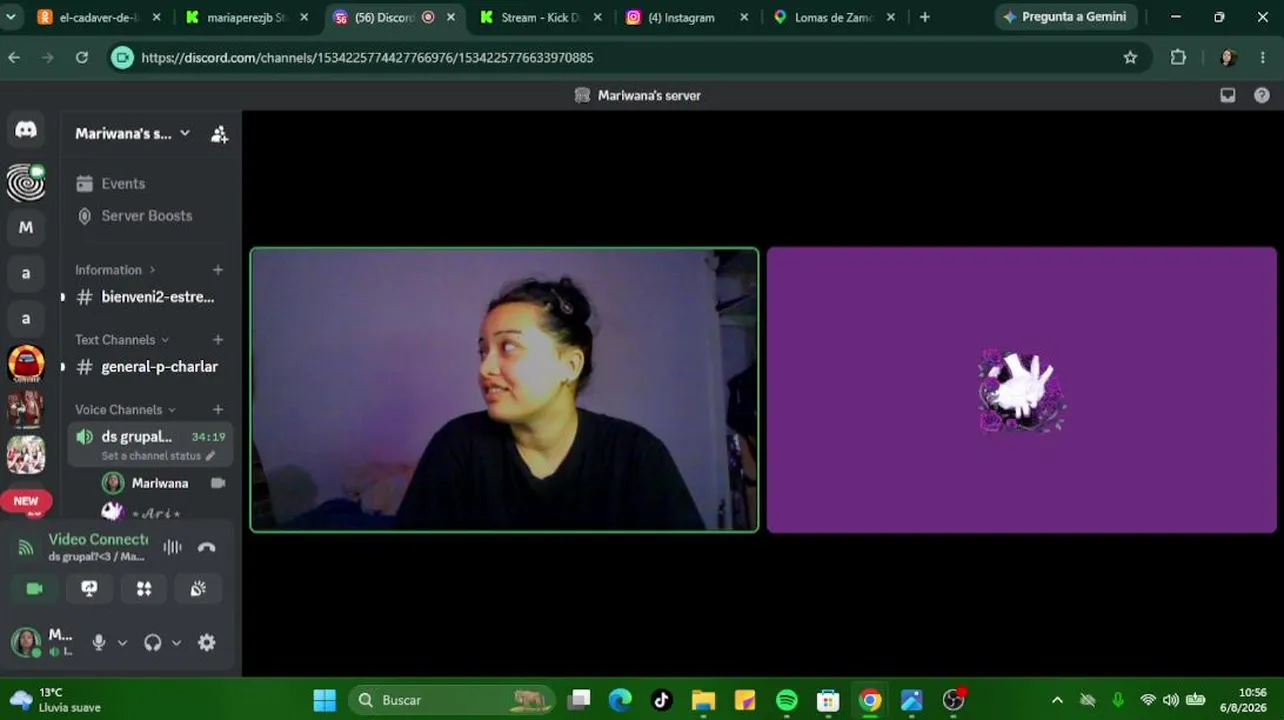Open User Settings gear

(207, 643)
